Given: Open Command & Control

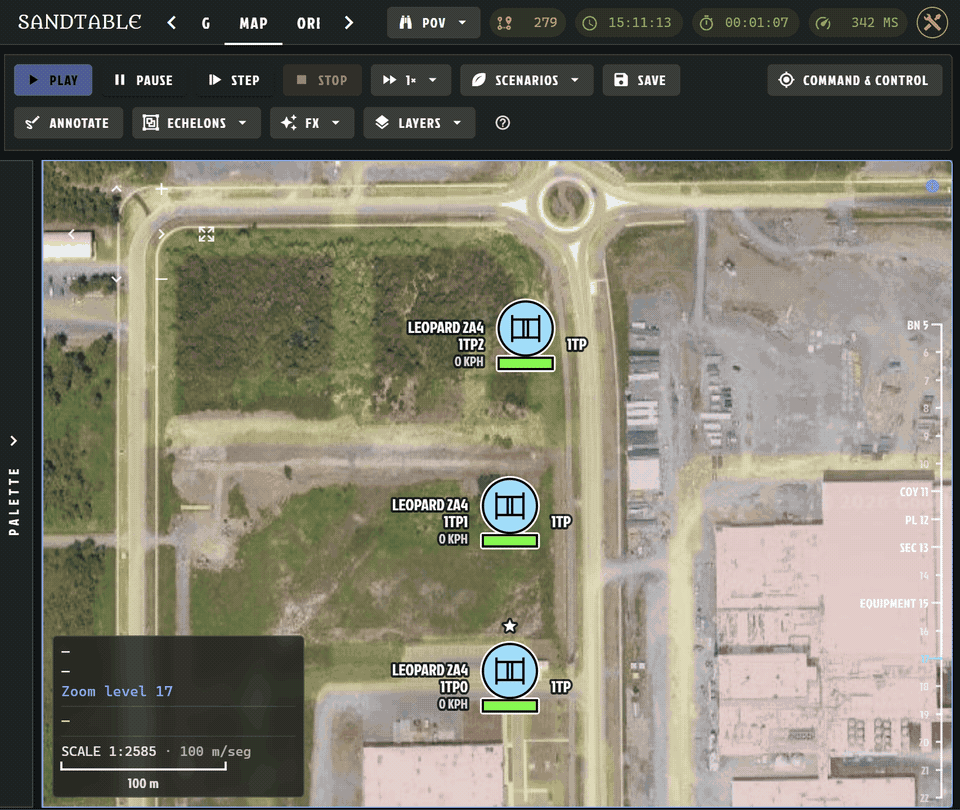Looking at the screenshot, I should pos(855,80).
